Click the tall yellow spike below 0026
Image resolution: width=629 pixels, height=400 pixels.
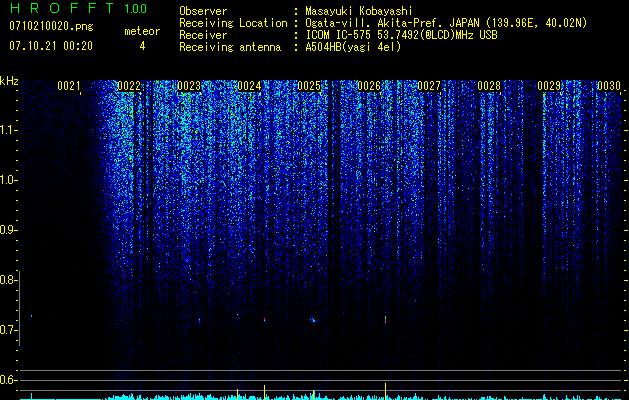(x=386, y=391)
